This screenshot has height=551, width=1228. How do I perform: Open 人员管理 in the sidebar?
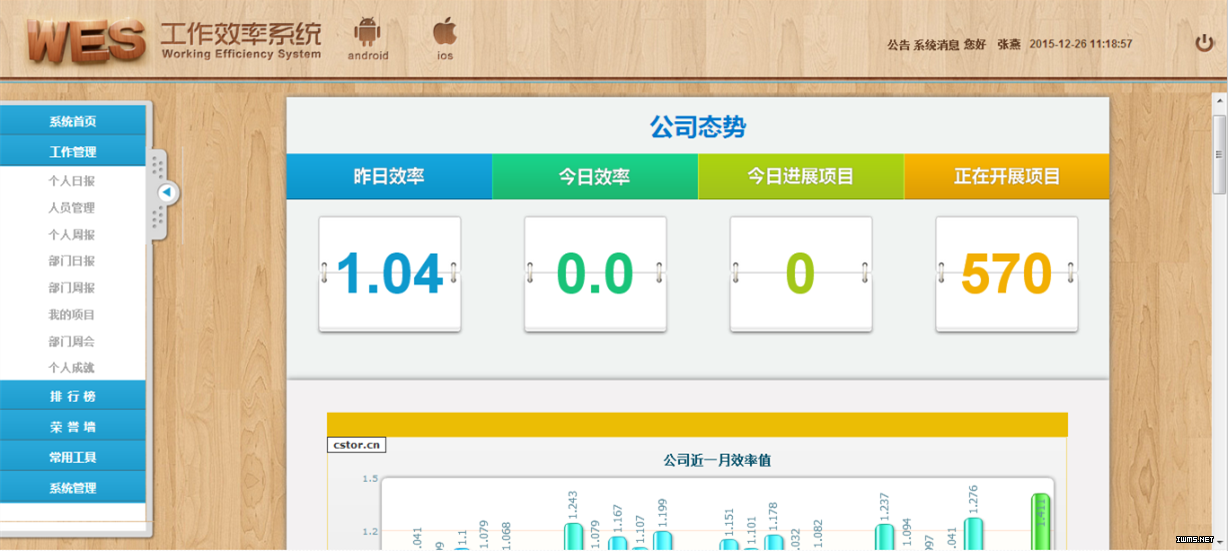point(72,208)
